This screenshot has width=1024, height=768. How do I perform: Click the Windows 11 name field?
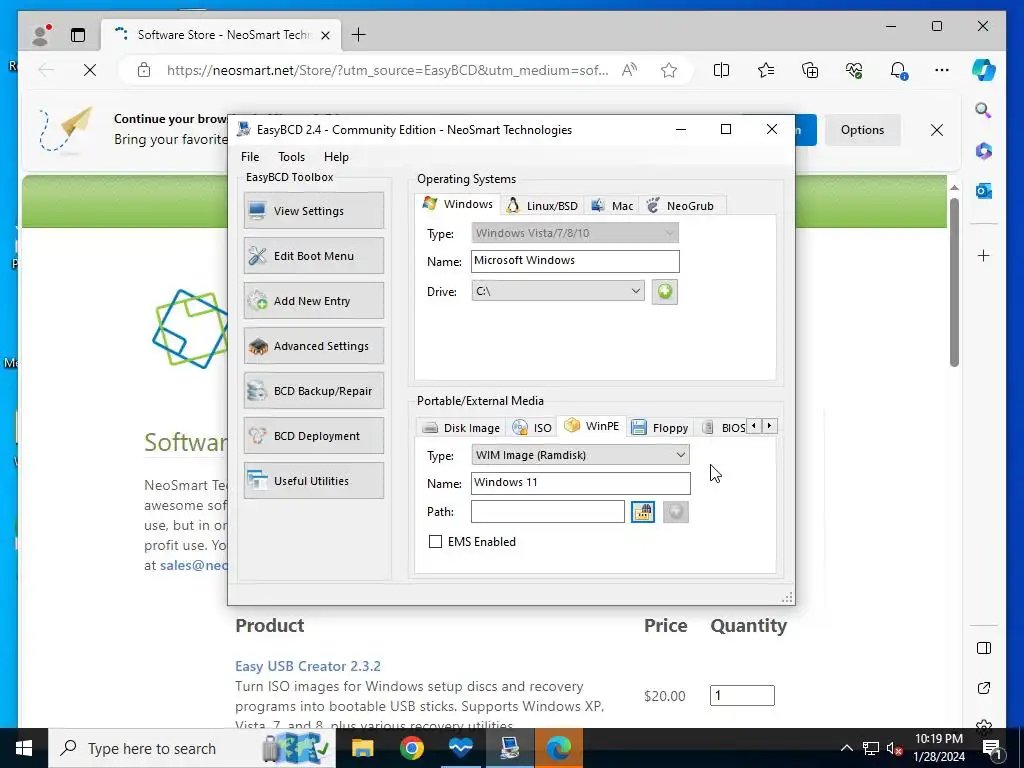pyautogui.click(x=581, y=483)
